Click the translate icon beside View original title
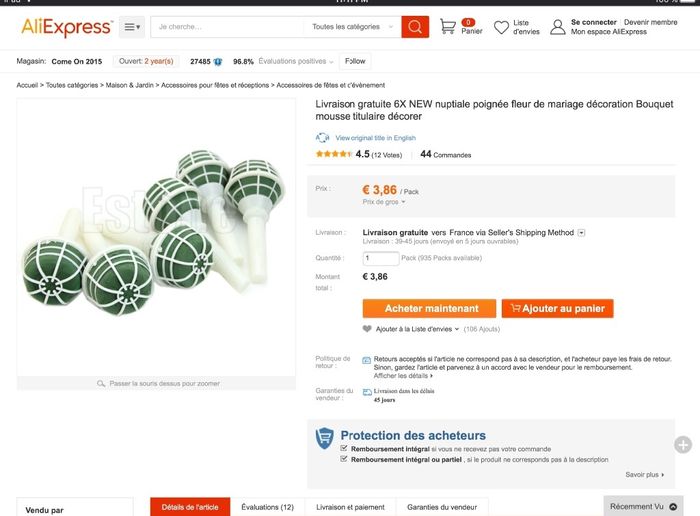 coord(323,138)
